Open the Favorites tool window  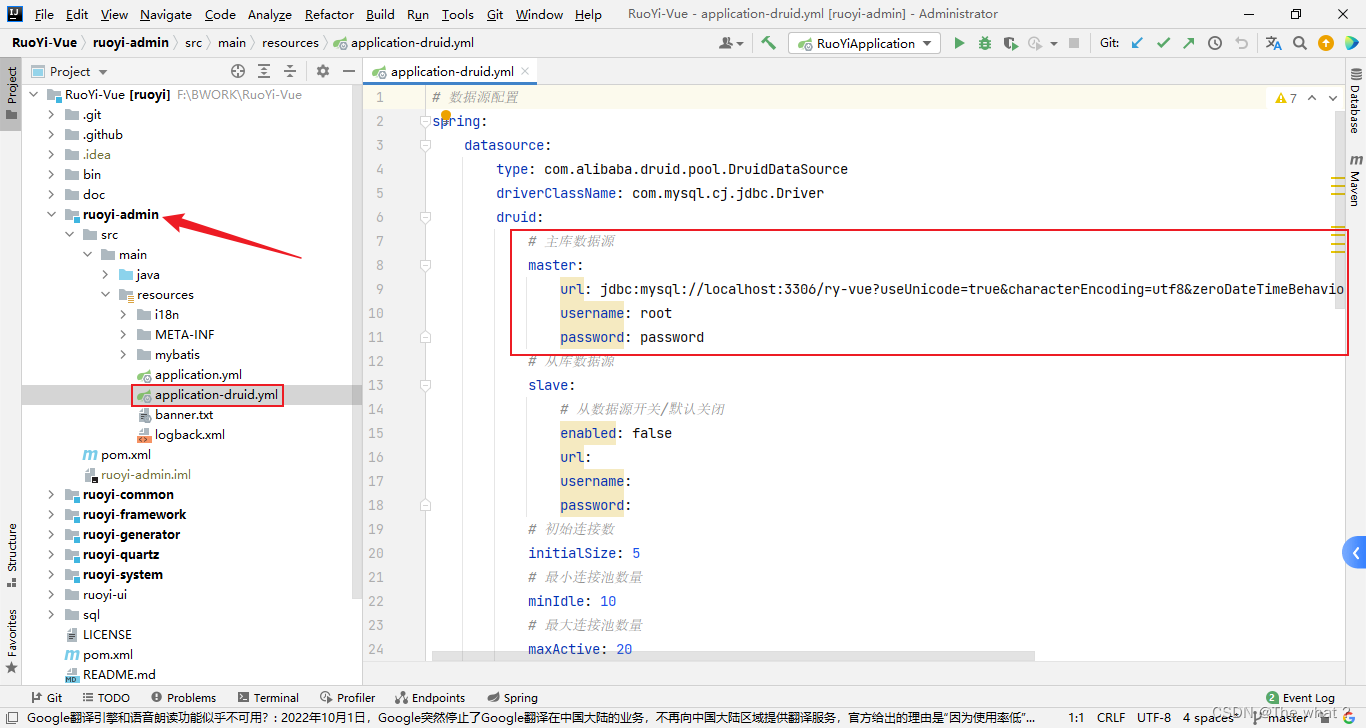coord(11,640)
